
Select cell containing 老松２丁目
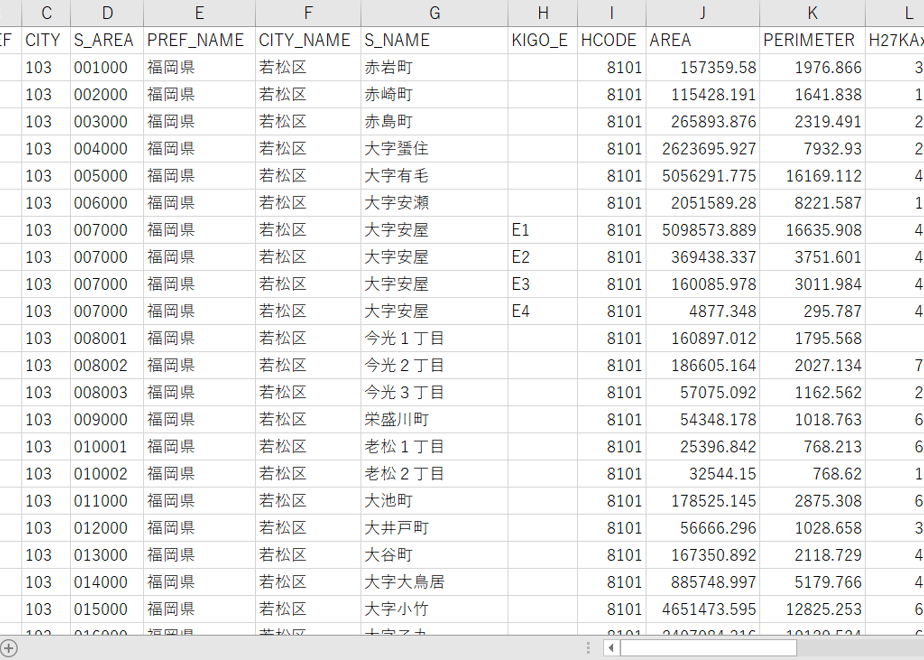click(x=434, y=474)
